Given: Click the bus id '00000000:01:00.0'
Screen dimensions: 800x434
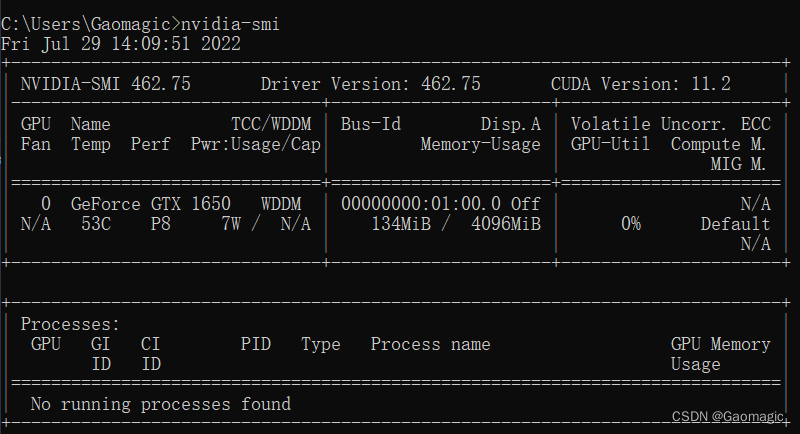Looking at the screenshot, I should tap(421, 204).
